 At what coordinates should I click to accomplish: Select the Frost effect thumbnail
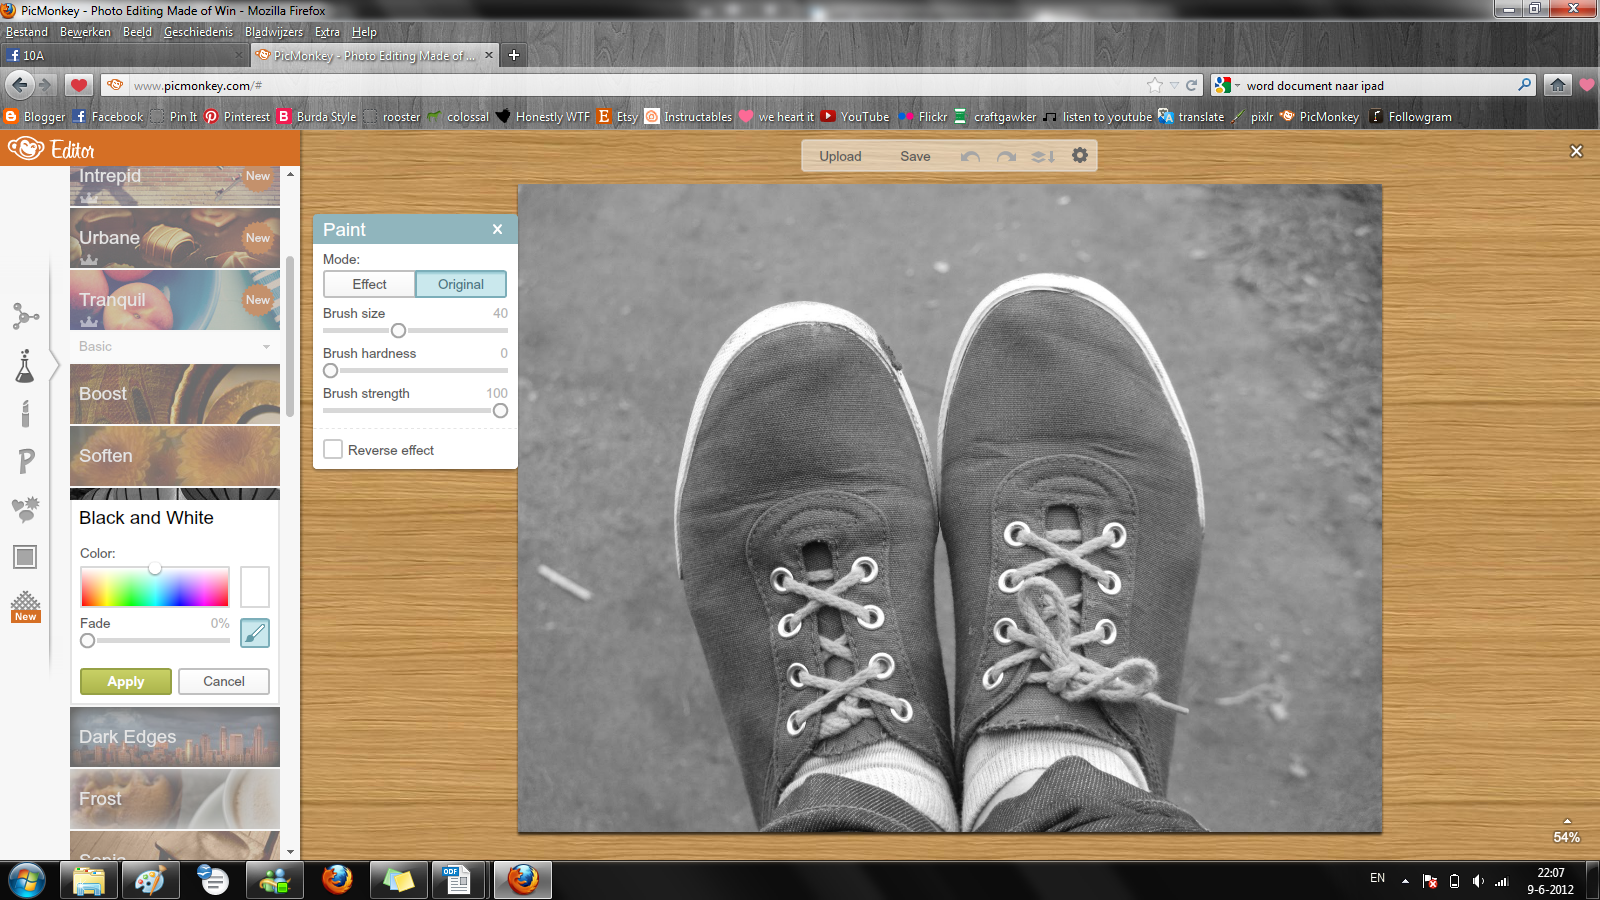pyautogui.click(x=175, y=799)
